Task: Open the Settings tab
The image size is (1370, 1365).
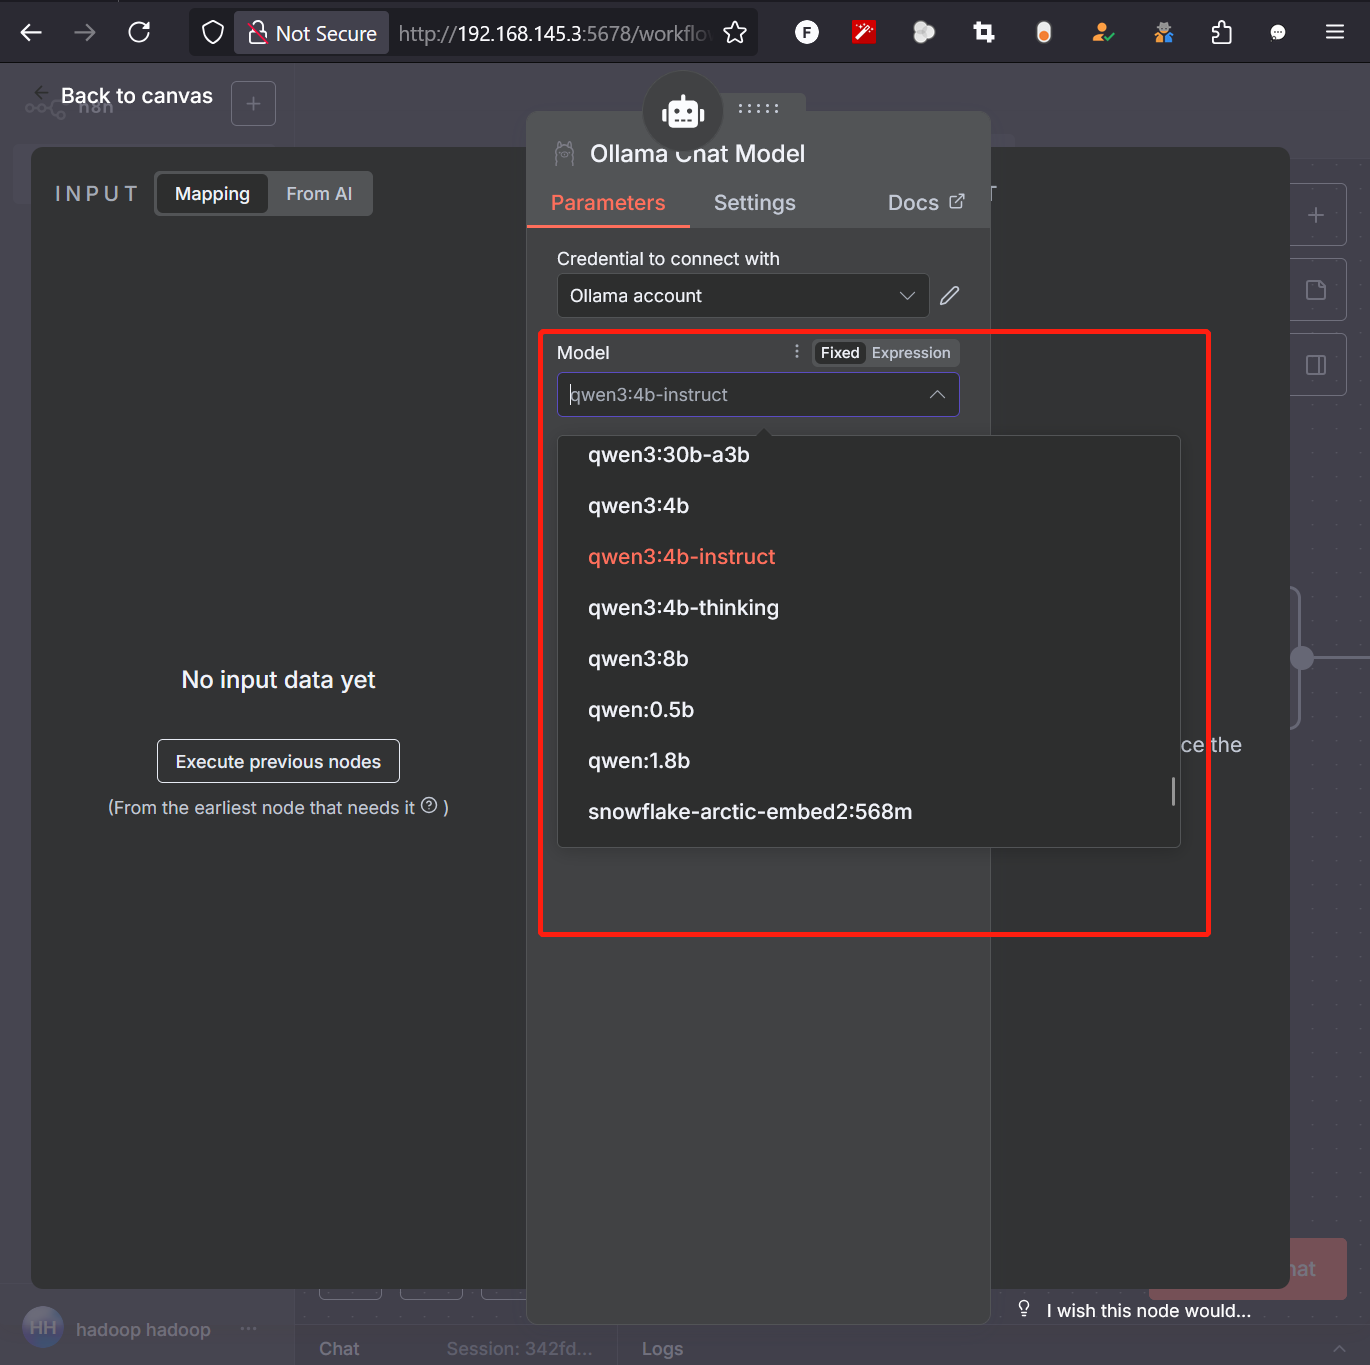Action: [755, 202]
